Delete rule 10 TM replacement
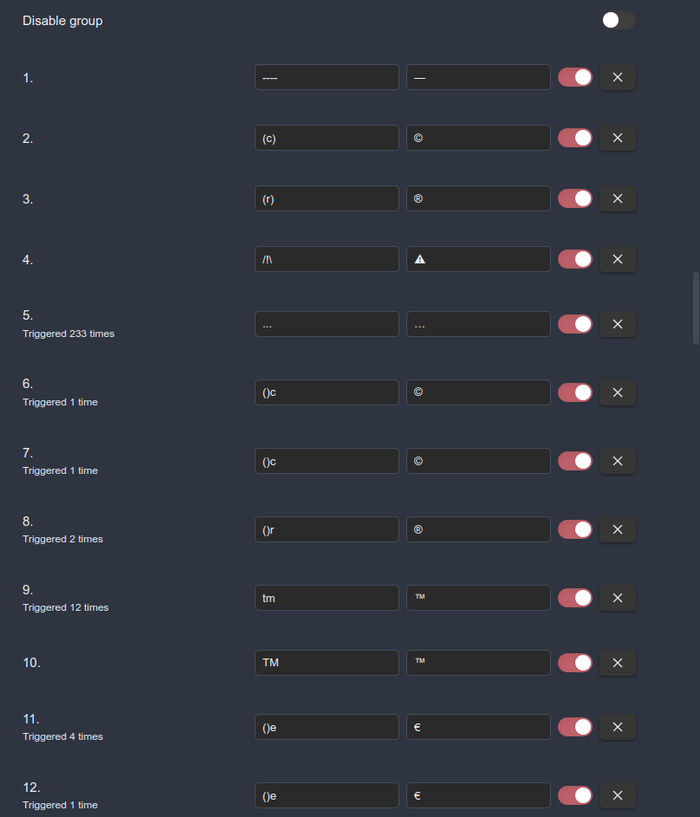Screen dimensions: 700x817 pos(617,662)
